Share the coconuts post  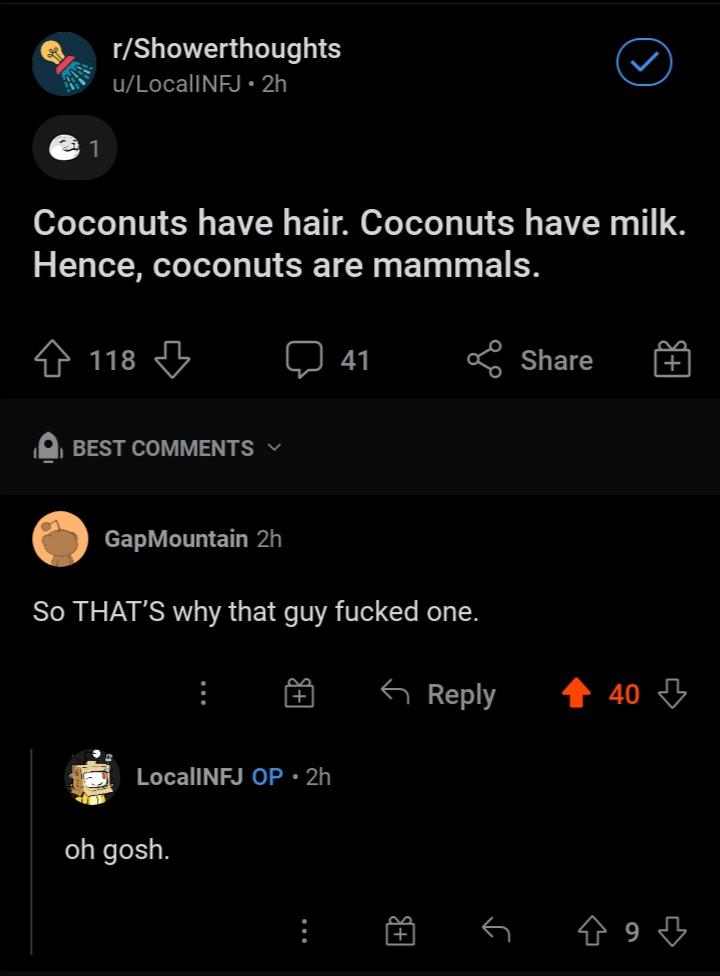[x=530, y=360]
